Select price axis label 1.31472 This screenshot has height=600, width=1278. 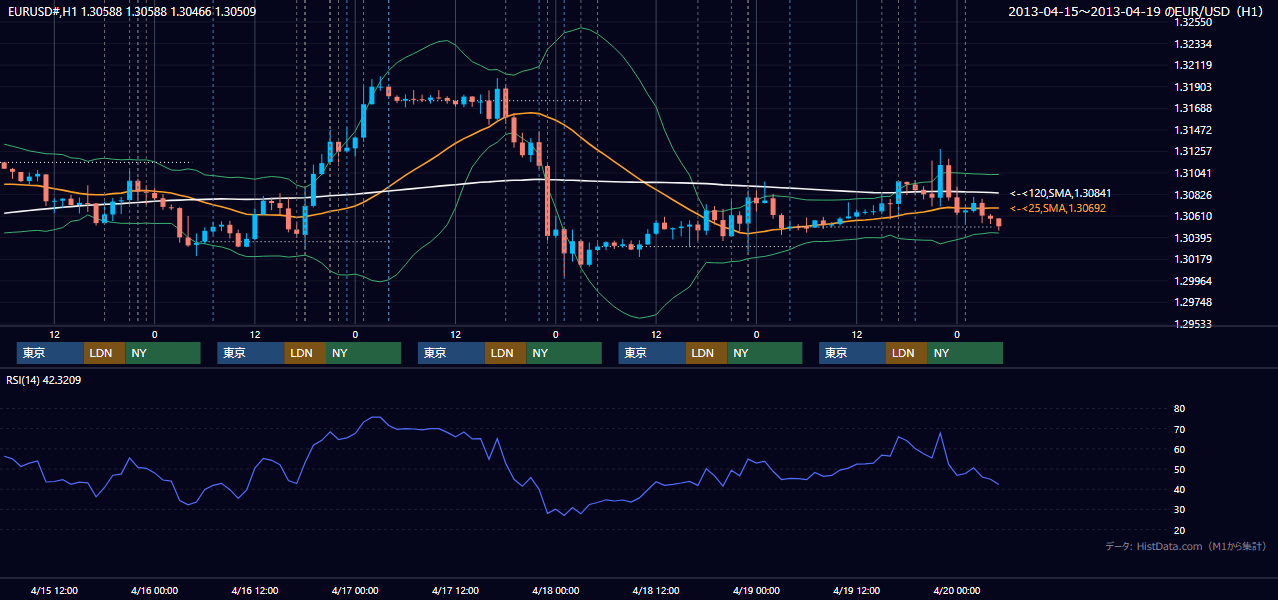click(x=1193, y=130)
